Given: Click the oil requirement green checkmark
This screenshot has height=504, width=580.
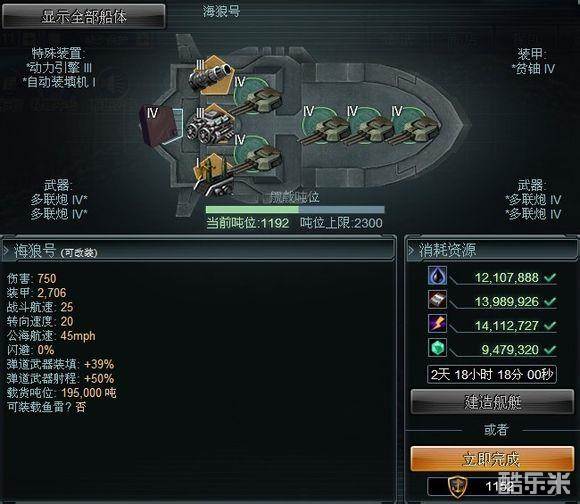Looking at the screenshot, I should coord(550,277).
